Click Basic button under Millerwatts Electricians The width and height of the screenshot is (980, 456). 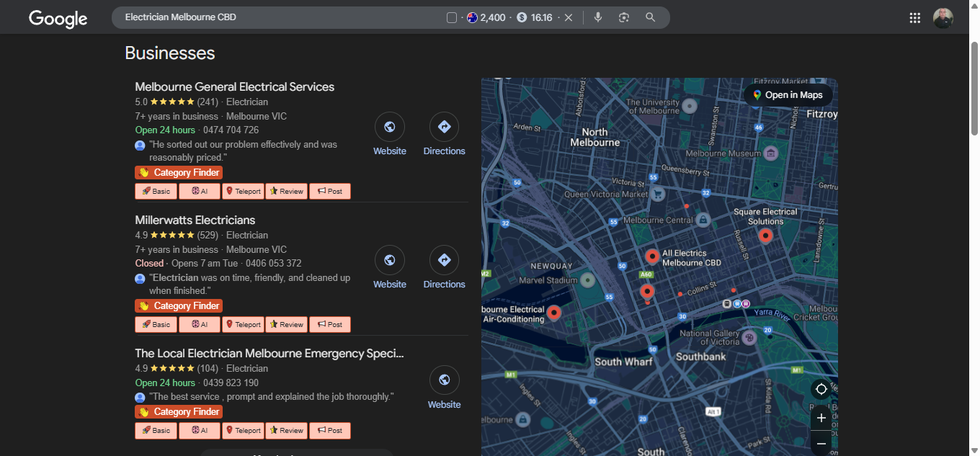click(156, 324)
